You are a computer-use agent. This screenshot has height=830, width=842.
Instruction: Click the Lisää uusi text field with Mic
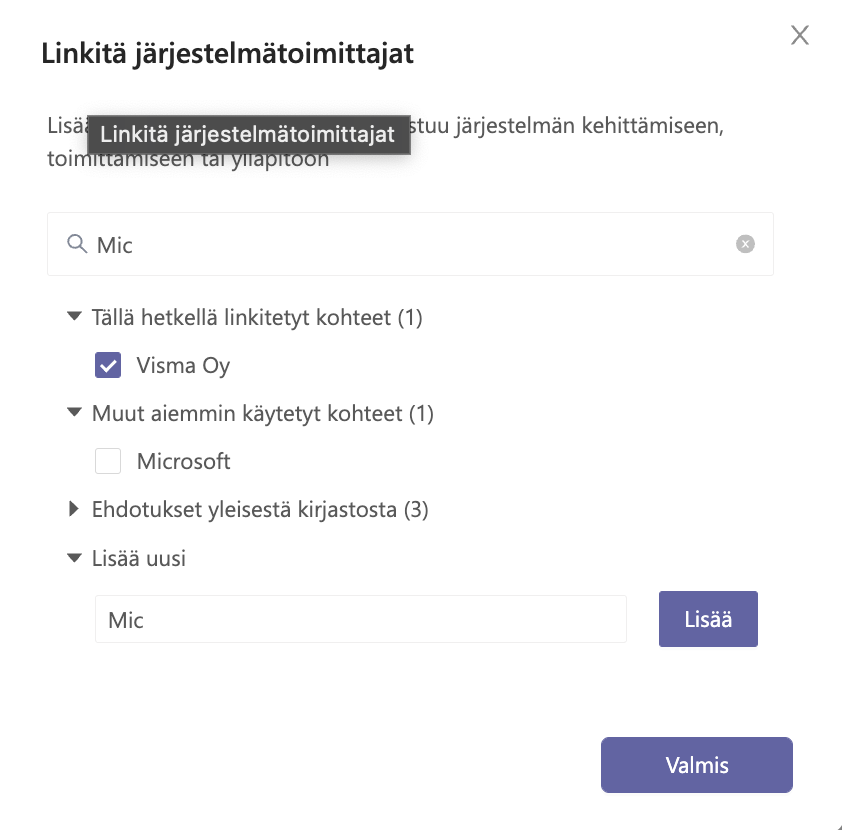point(361,619)
